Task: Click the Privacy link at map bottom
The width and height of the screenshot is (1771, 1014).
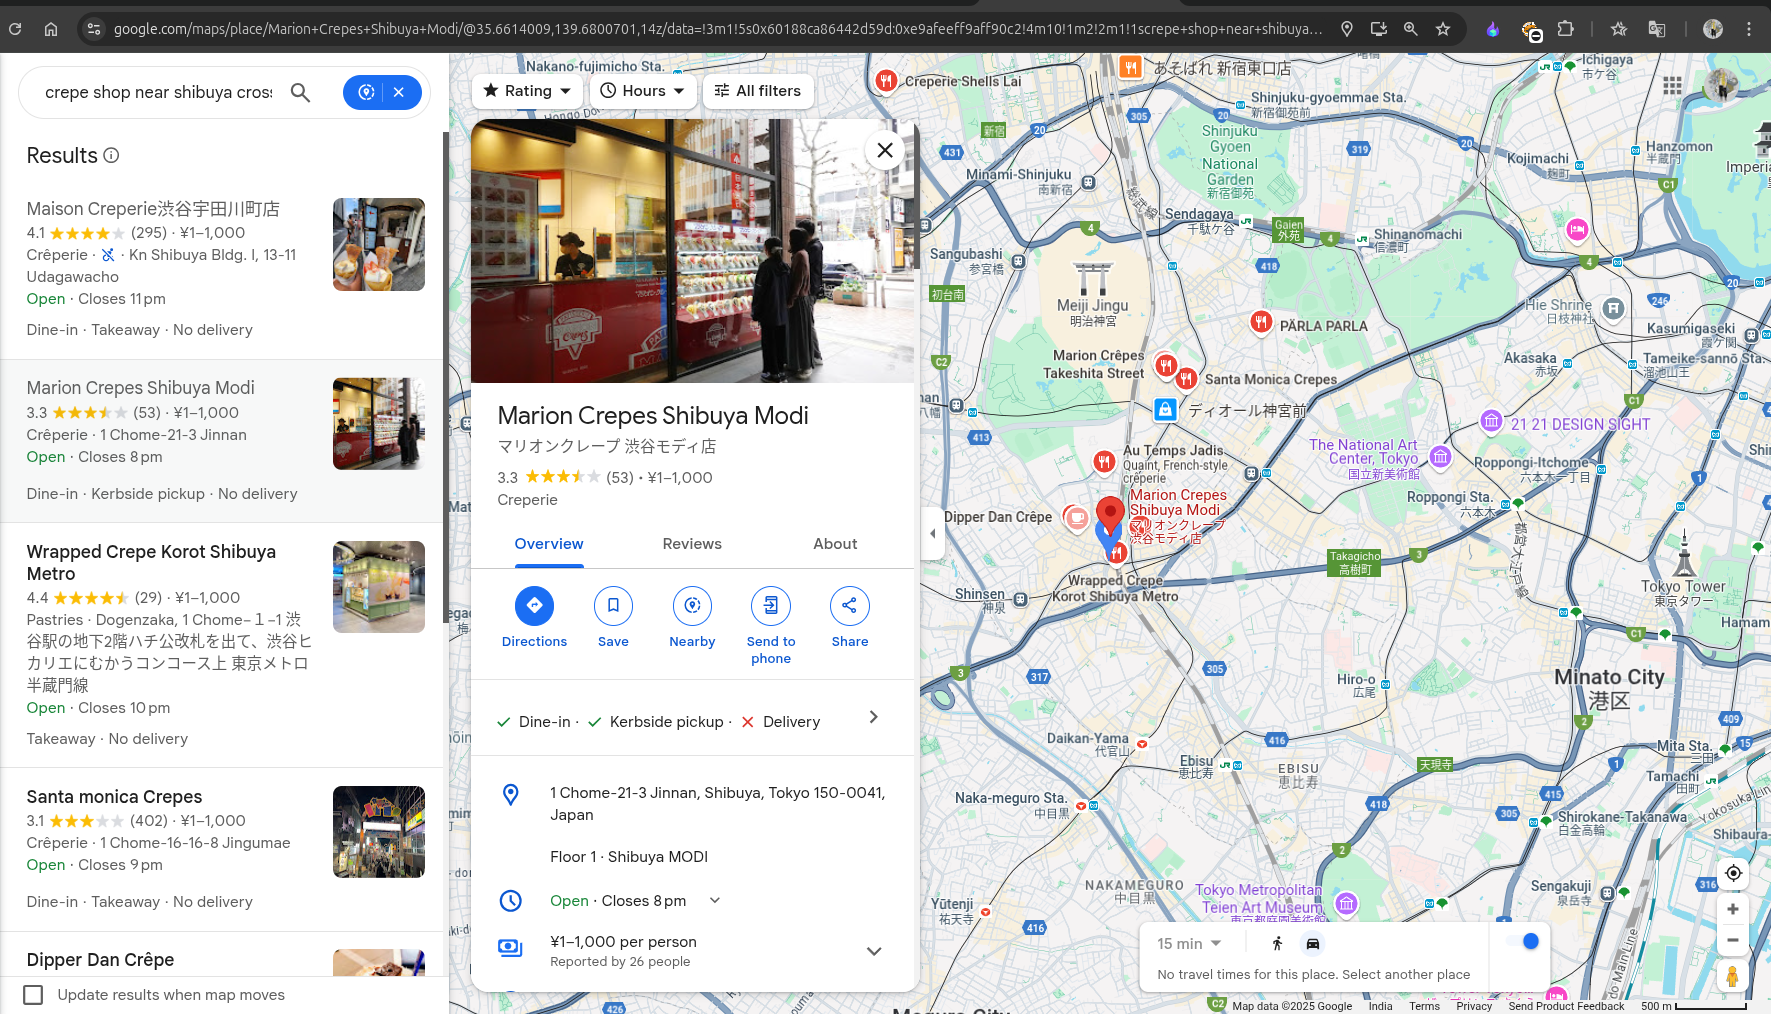Action: pos(1474,1006)
